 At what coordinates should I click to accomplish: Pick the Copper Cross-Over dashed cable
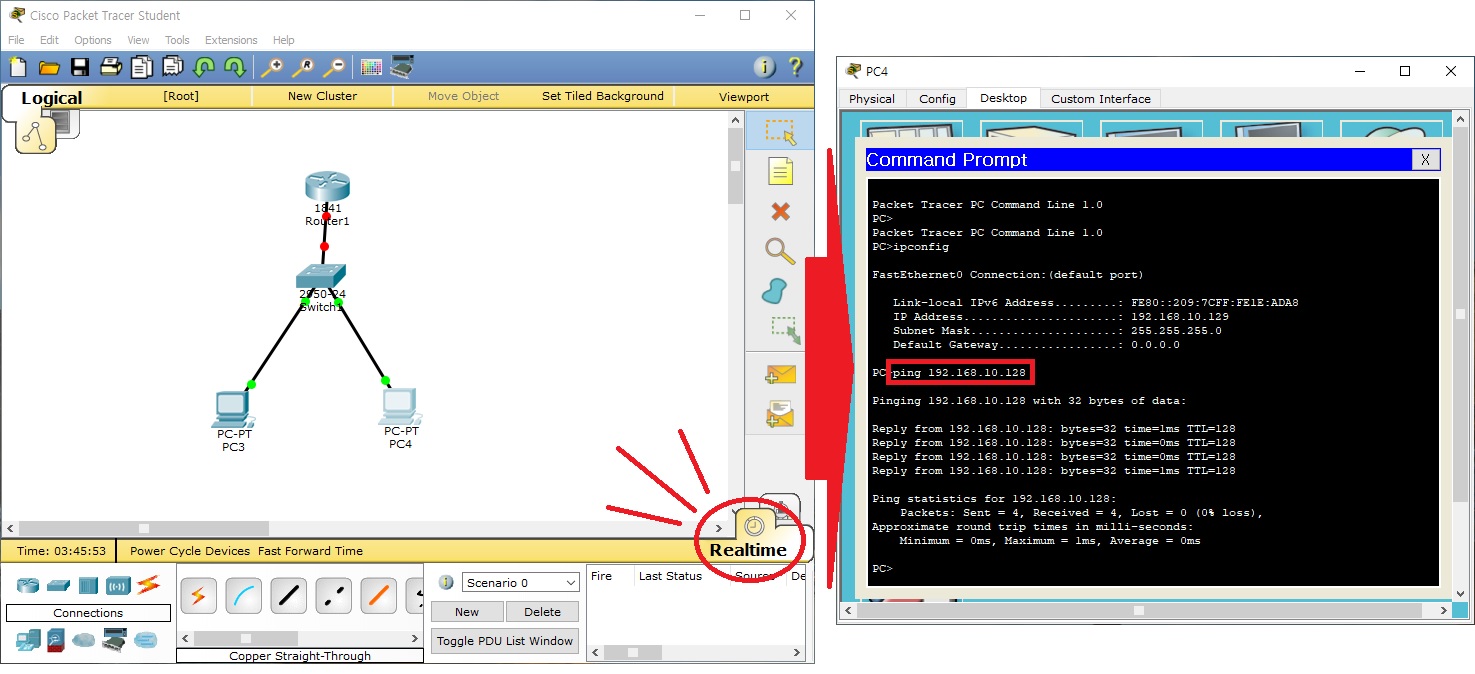coord(333,596)
